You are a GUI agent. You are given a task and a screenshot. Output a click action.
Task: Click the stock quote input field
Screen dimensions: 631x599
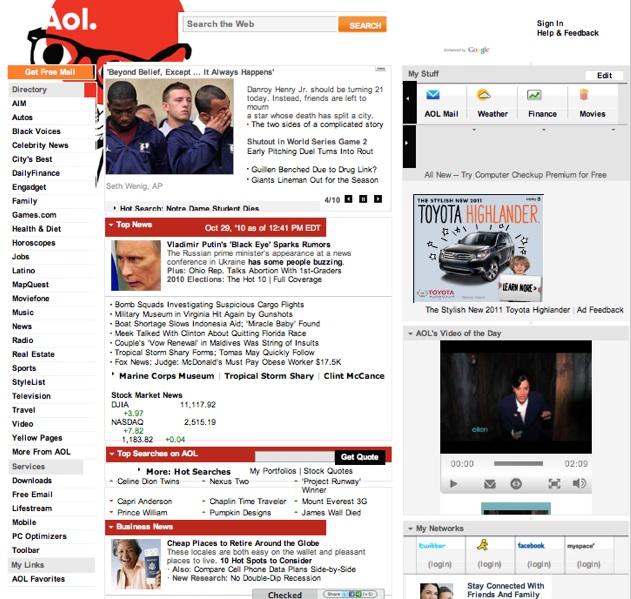tap(295, 456)
